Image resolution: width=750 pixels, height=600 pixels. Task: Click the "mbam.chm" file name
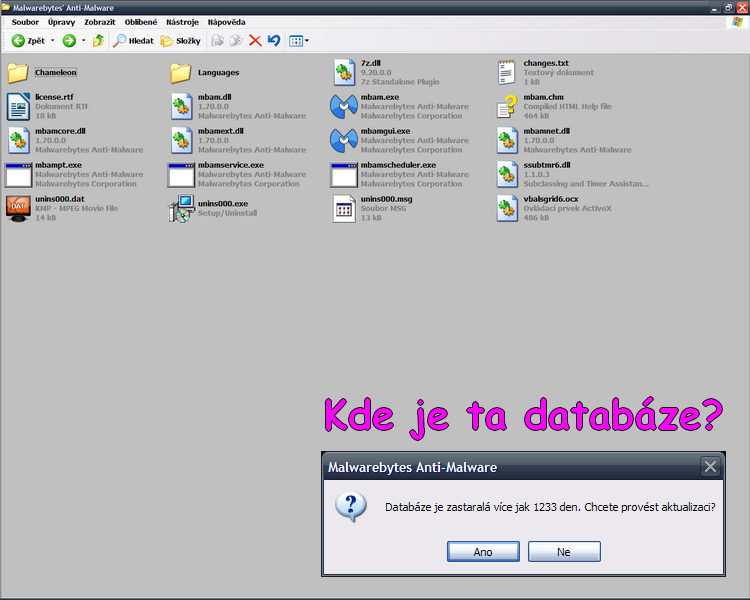pos(543,97)
